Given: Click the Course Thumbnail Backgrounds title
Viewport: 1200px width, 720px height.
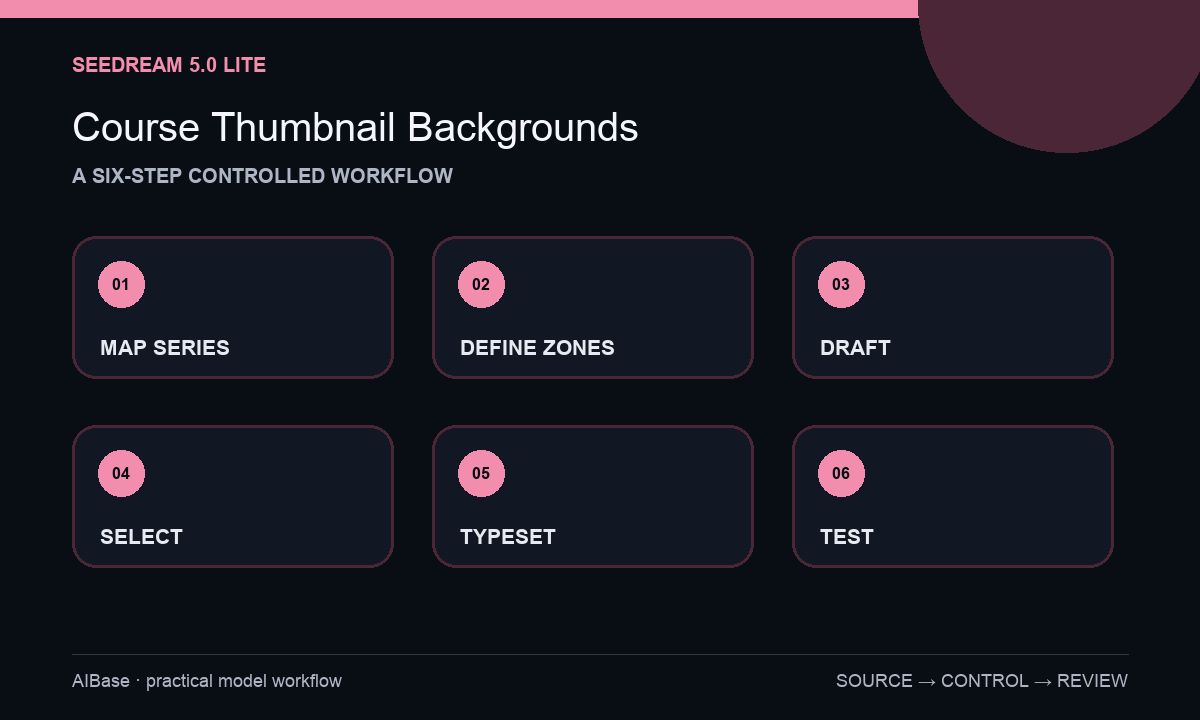Looking at the screenshot, I should (355, 128).
